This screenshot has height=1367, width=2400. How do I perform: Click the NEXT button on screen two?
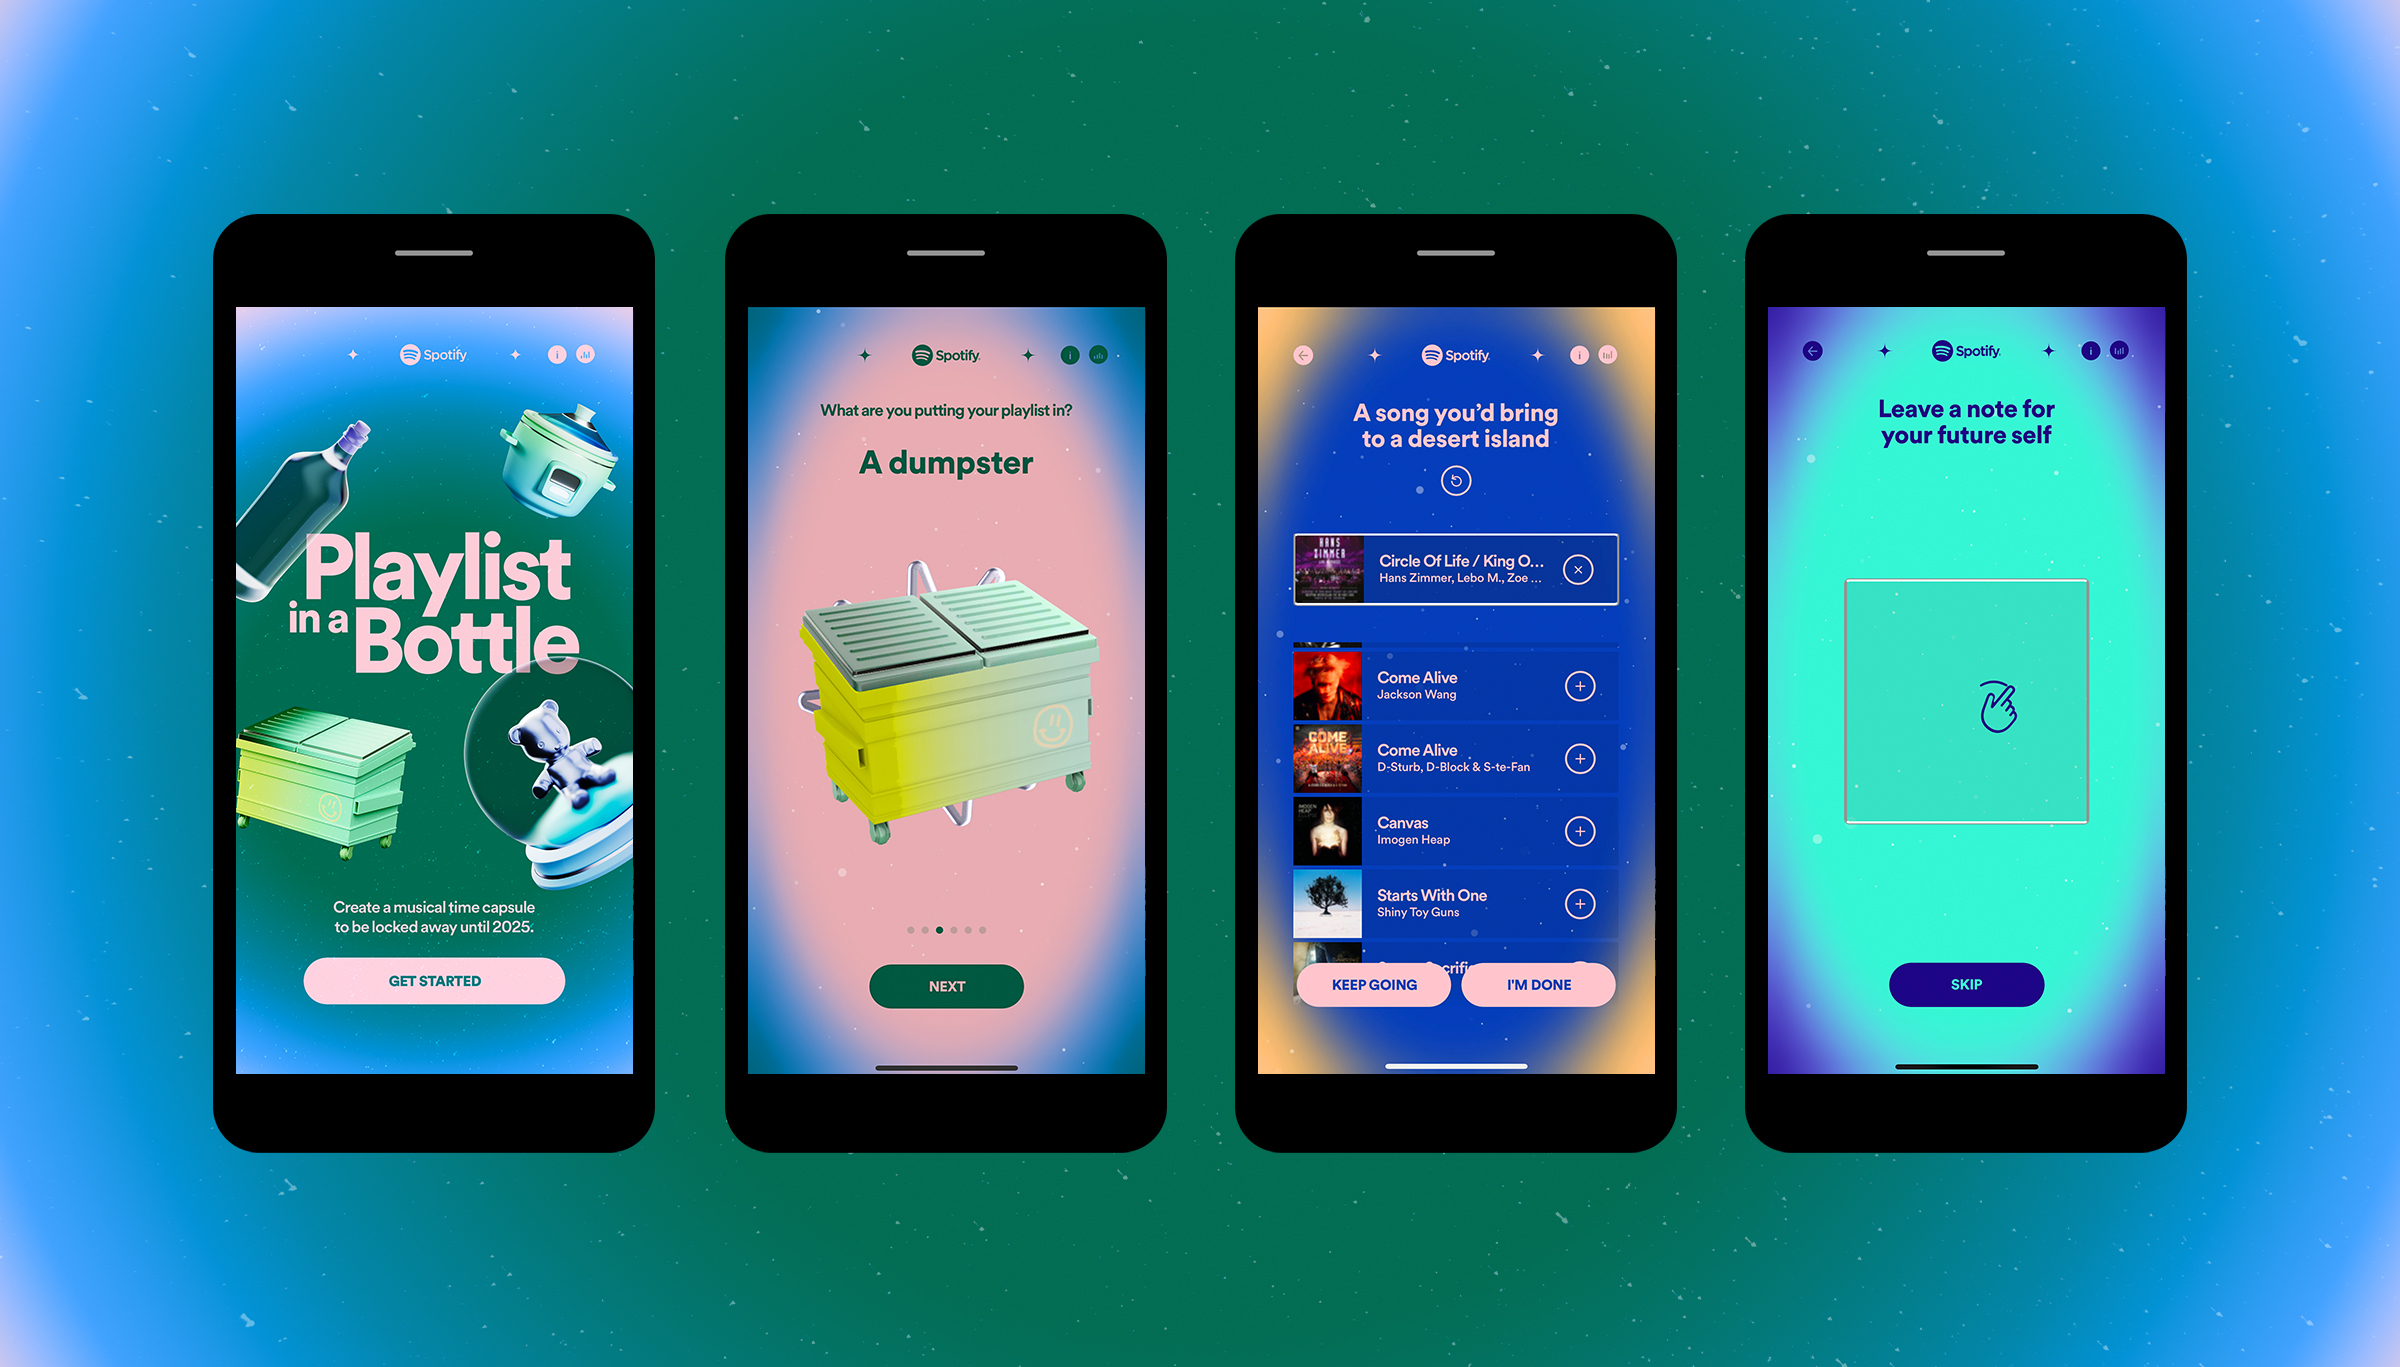coord(946,986)
